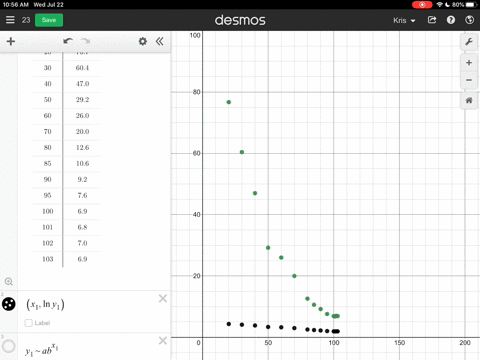Select x-value cell 95 in table
This screenshot has width=480, height=360.
47,196
